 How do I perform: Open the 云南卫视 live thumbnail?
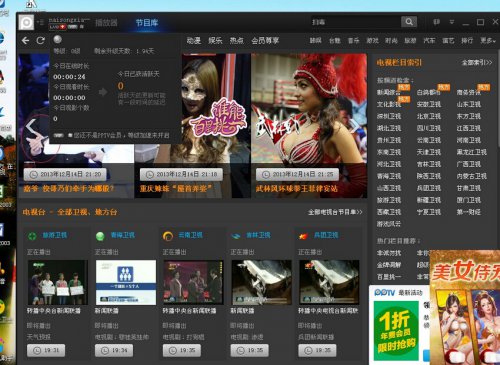pyautogui.click(x=194, y=282)
